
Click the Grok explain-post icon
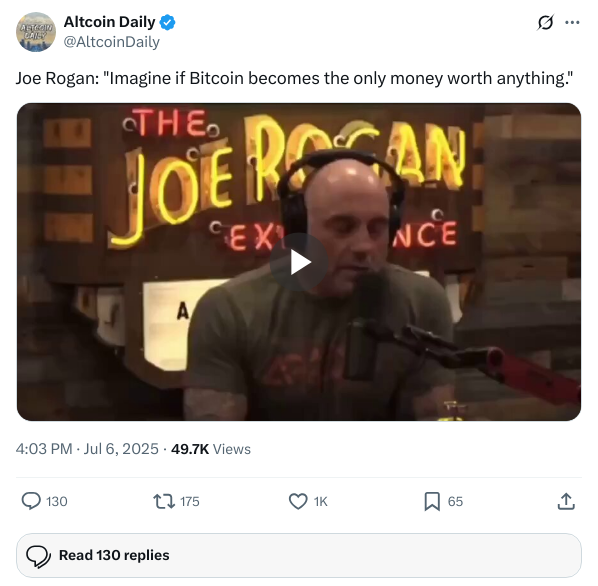545,22
